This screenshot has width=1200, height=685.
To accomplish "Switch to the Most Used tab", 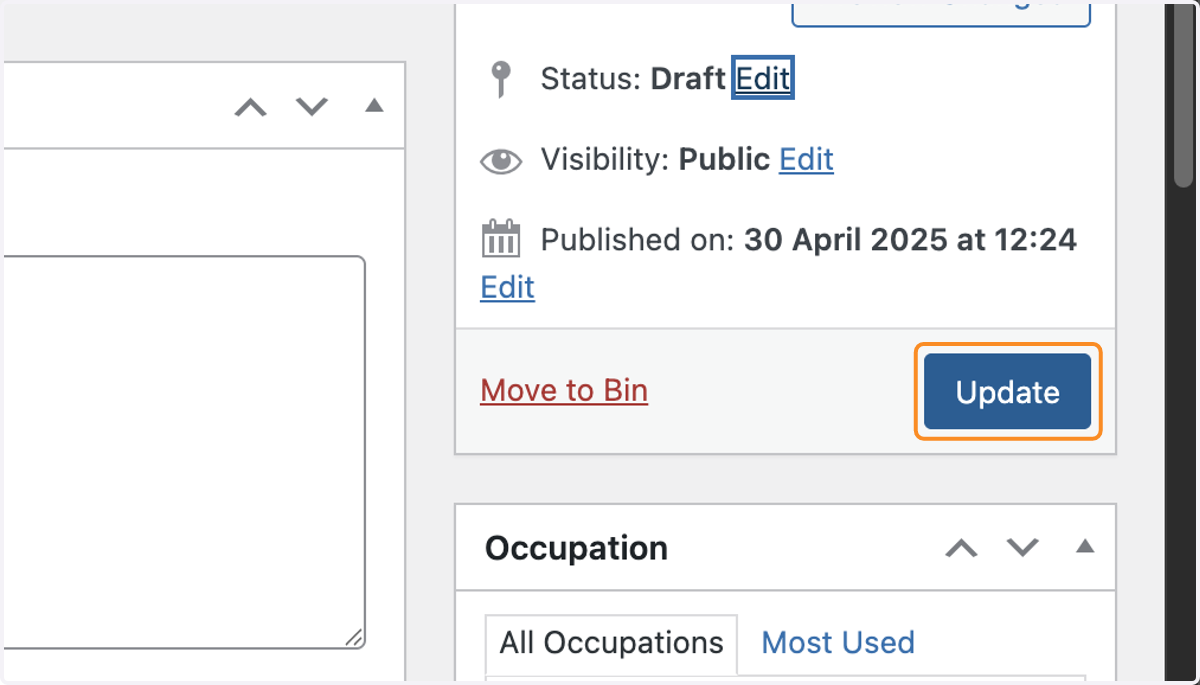I will click(838, 642).
